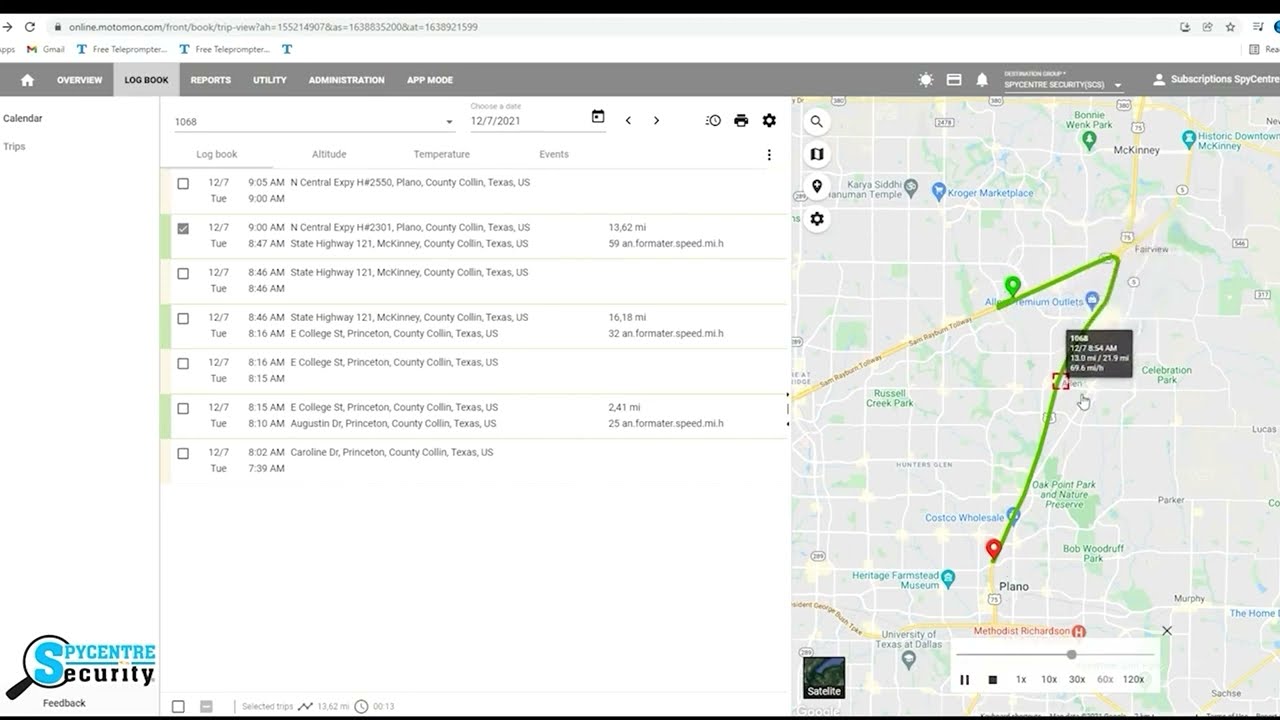Open the UTILITY menu

270,80
